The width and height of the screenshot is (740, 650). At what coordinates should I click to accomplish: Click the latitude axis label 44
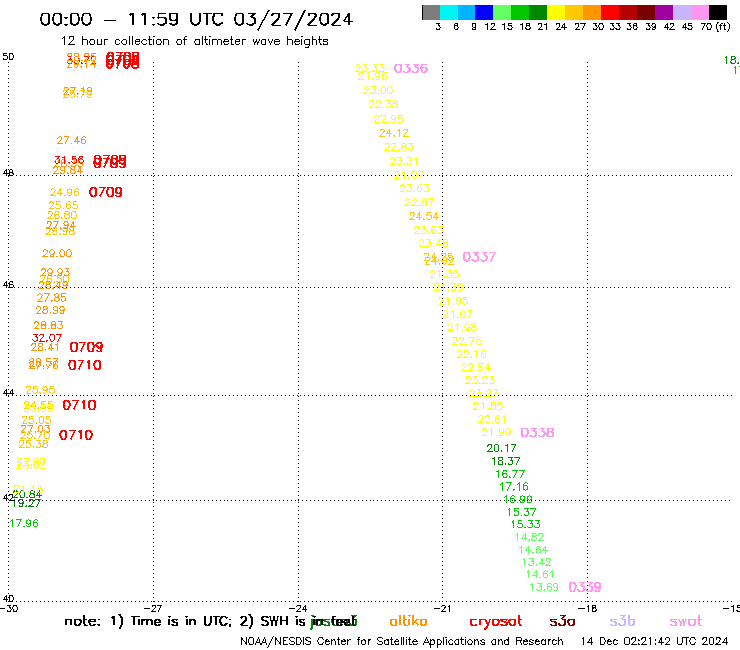[8, 392]
